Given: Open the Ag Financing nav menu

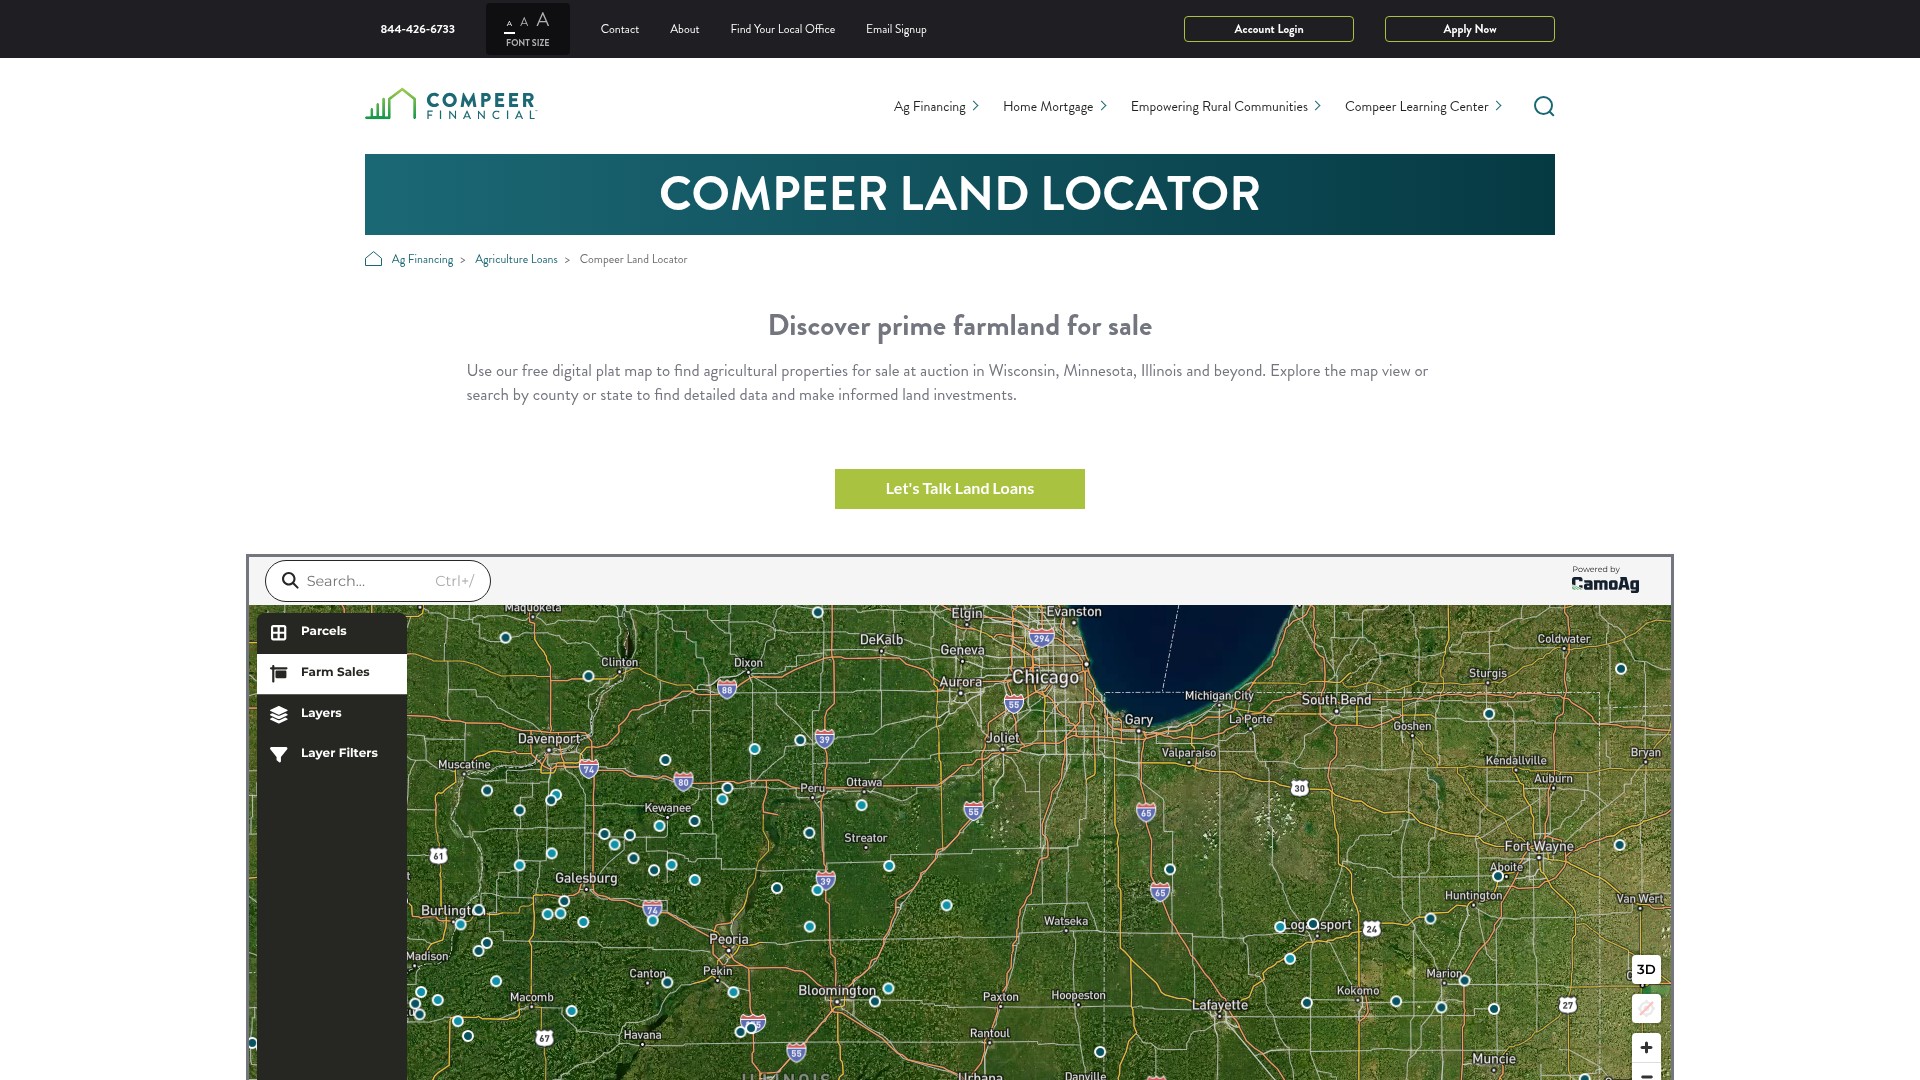Looking at the screenshot, I should [x=929, y=107].
